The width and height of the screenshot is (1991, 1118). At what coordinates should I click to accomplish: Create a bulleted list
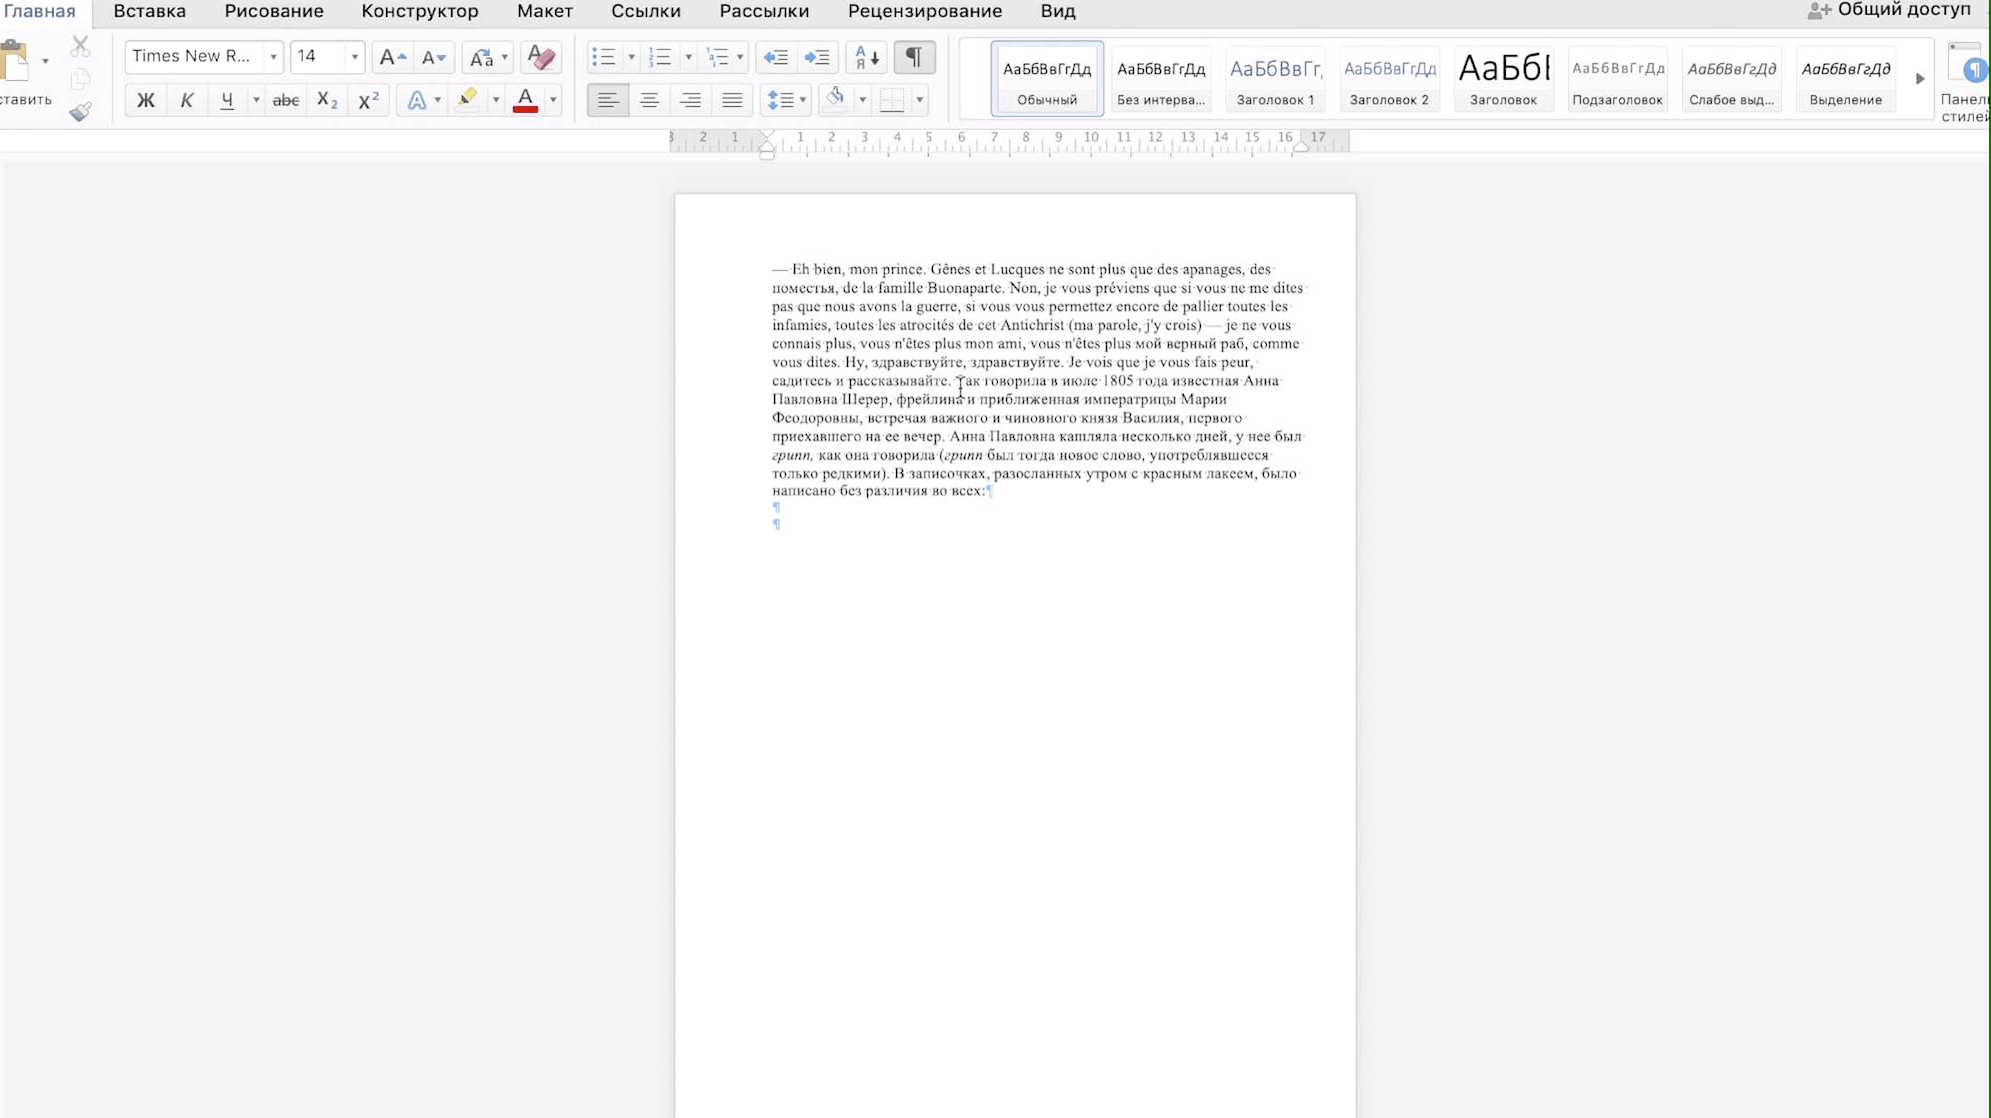click(603, 57)
